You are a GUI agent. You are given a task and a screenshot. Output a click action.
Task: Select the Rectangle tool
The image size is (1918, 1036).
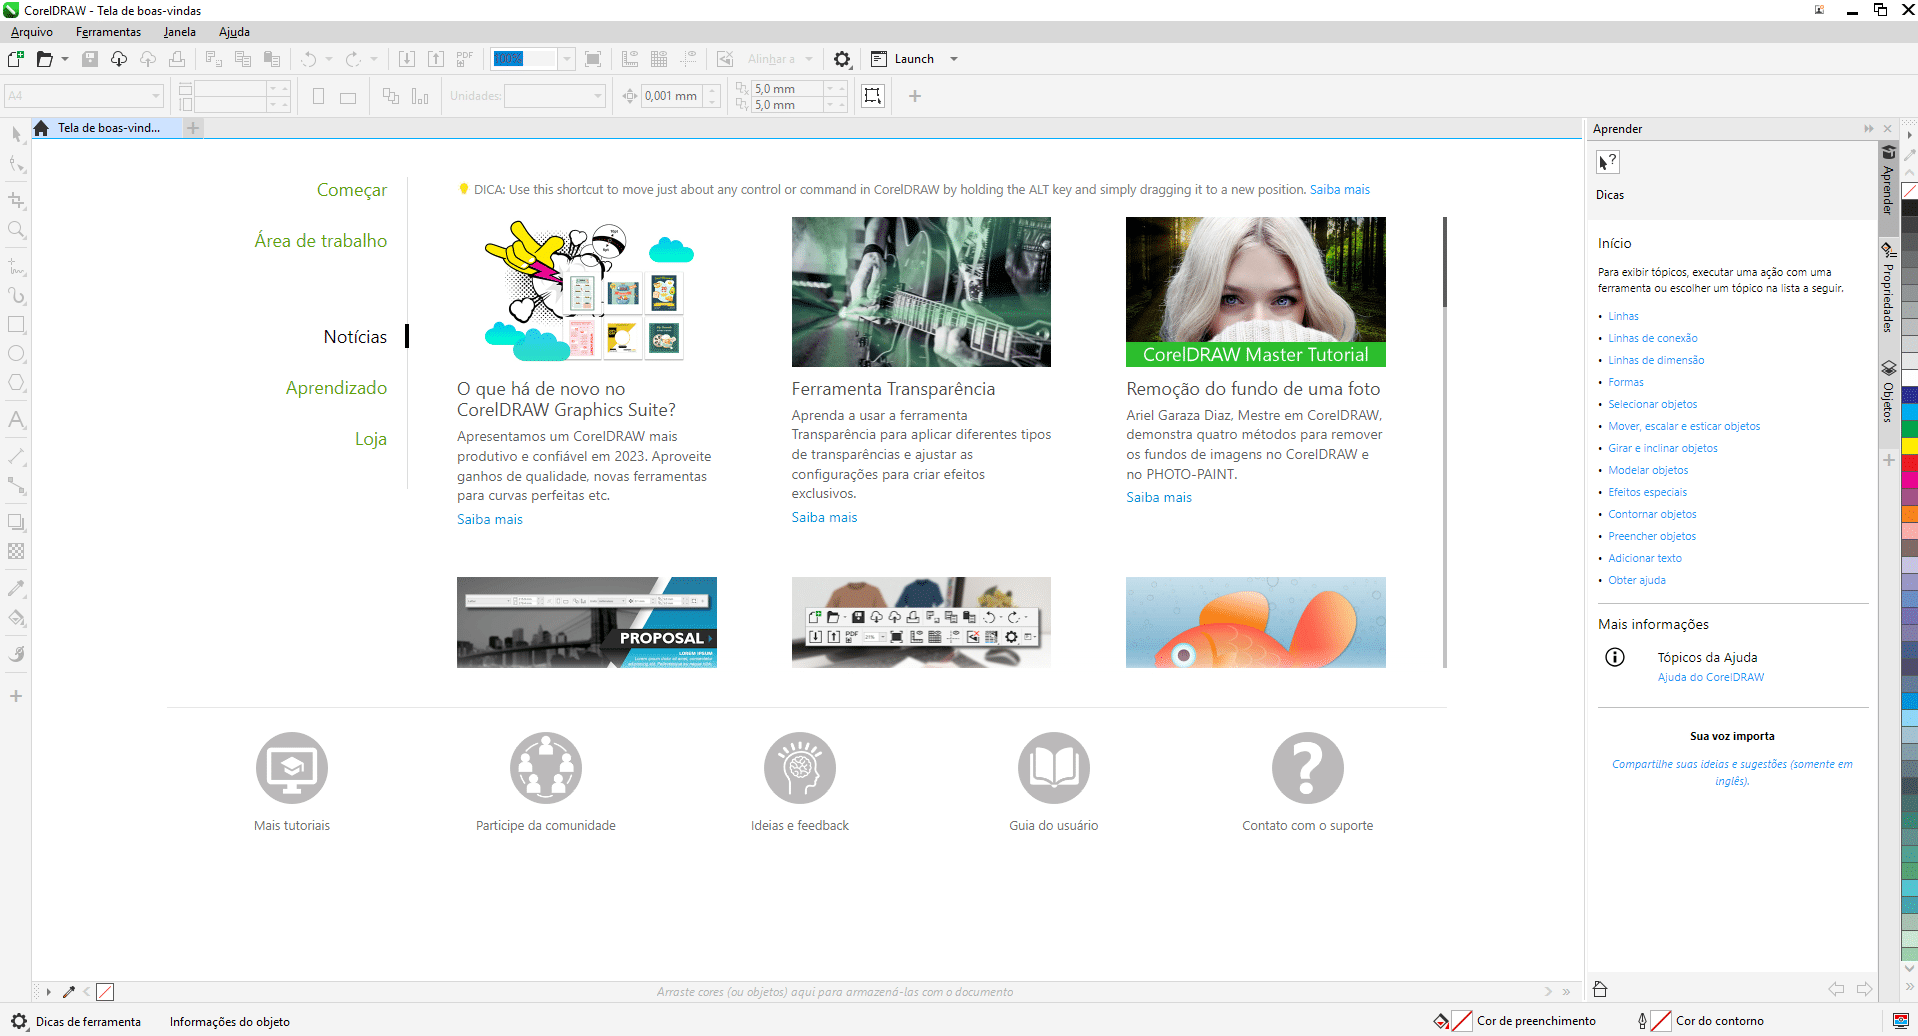point(16,325)
